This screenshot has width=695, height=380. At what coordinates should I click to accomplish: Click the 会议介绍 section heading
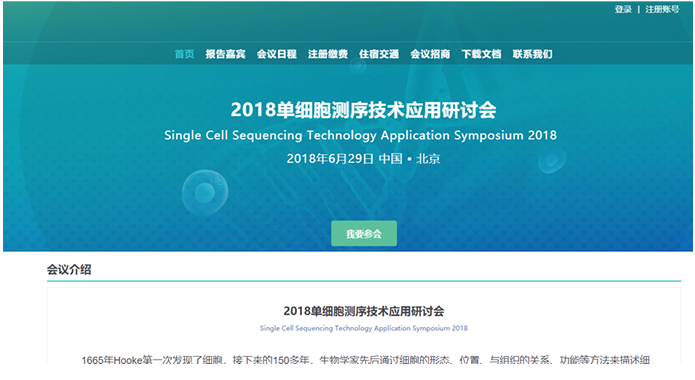69,270
